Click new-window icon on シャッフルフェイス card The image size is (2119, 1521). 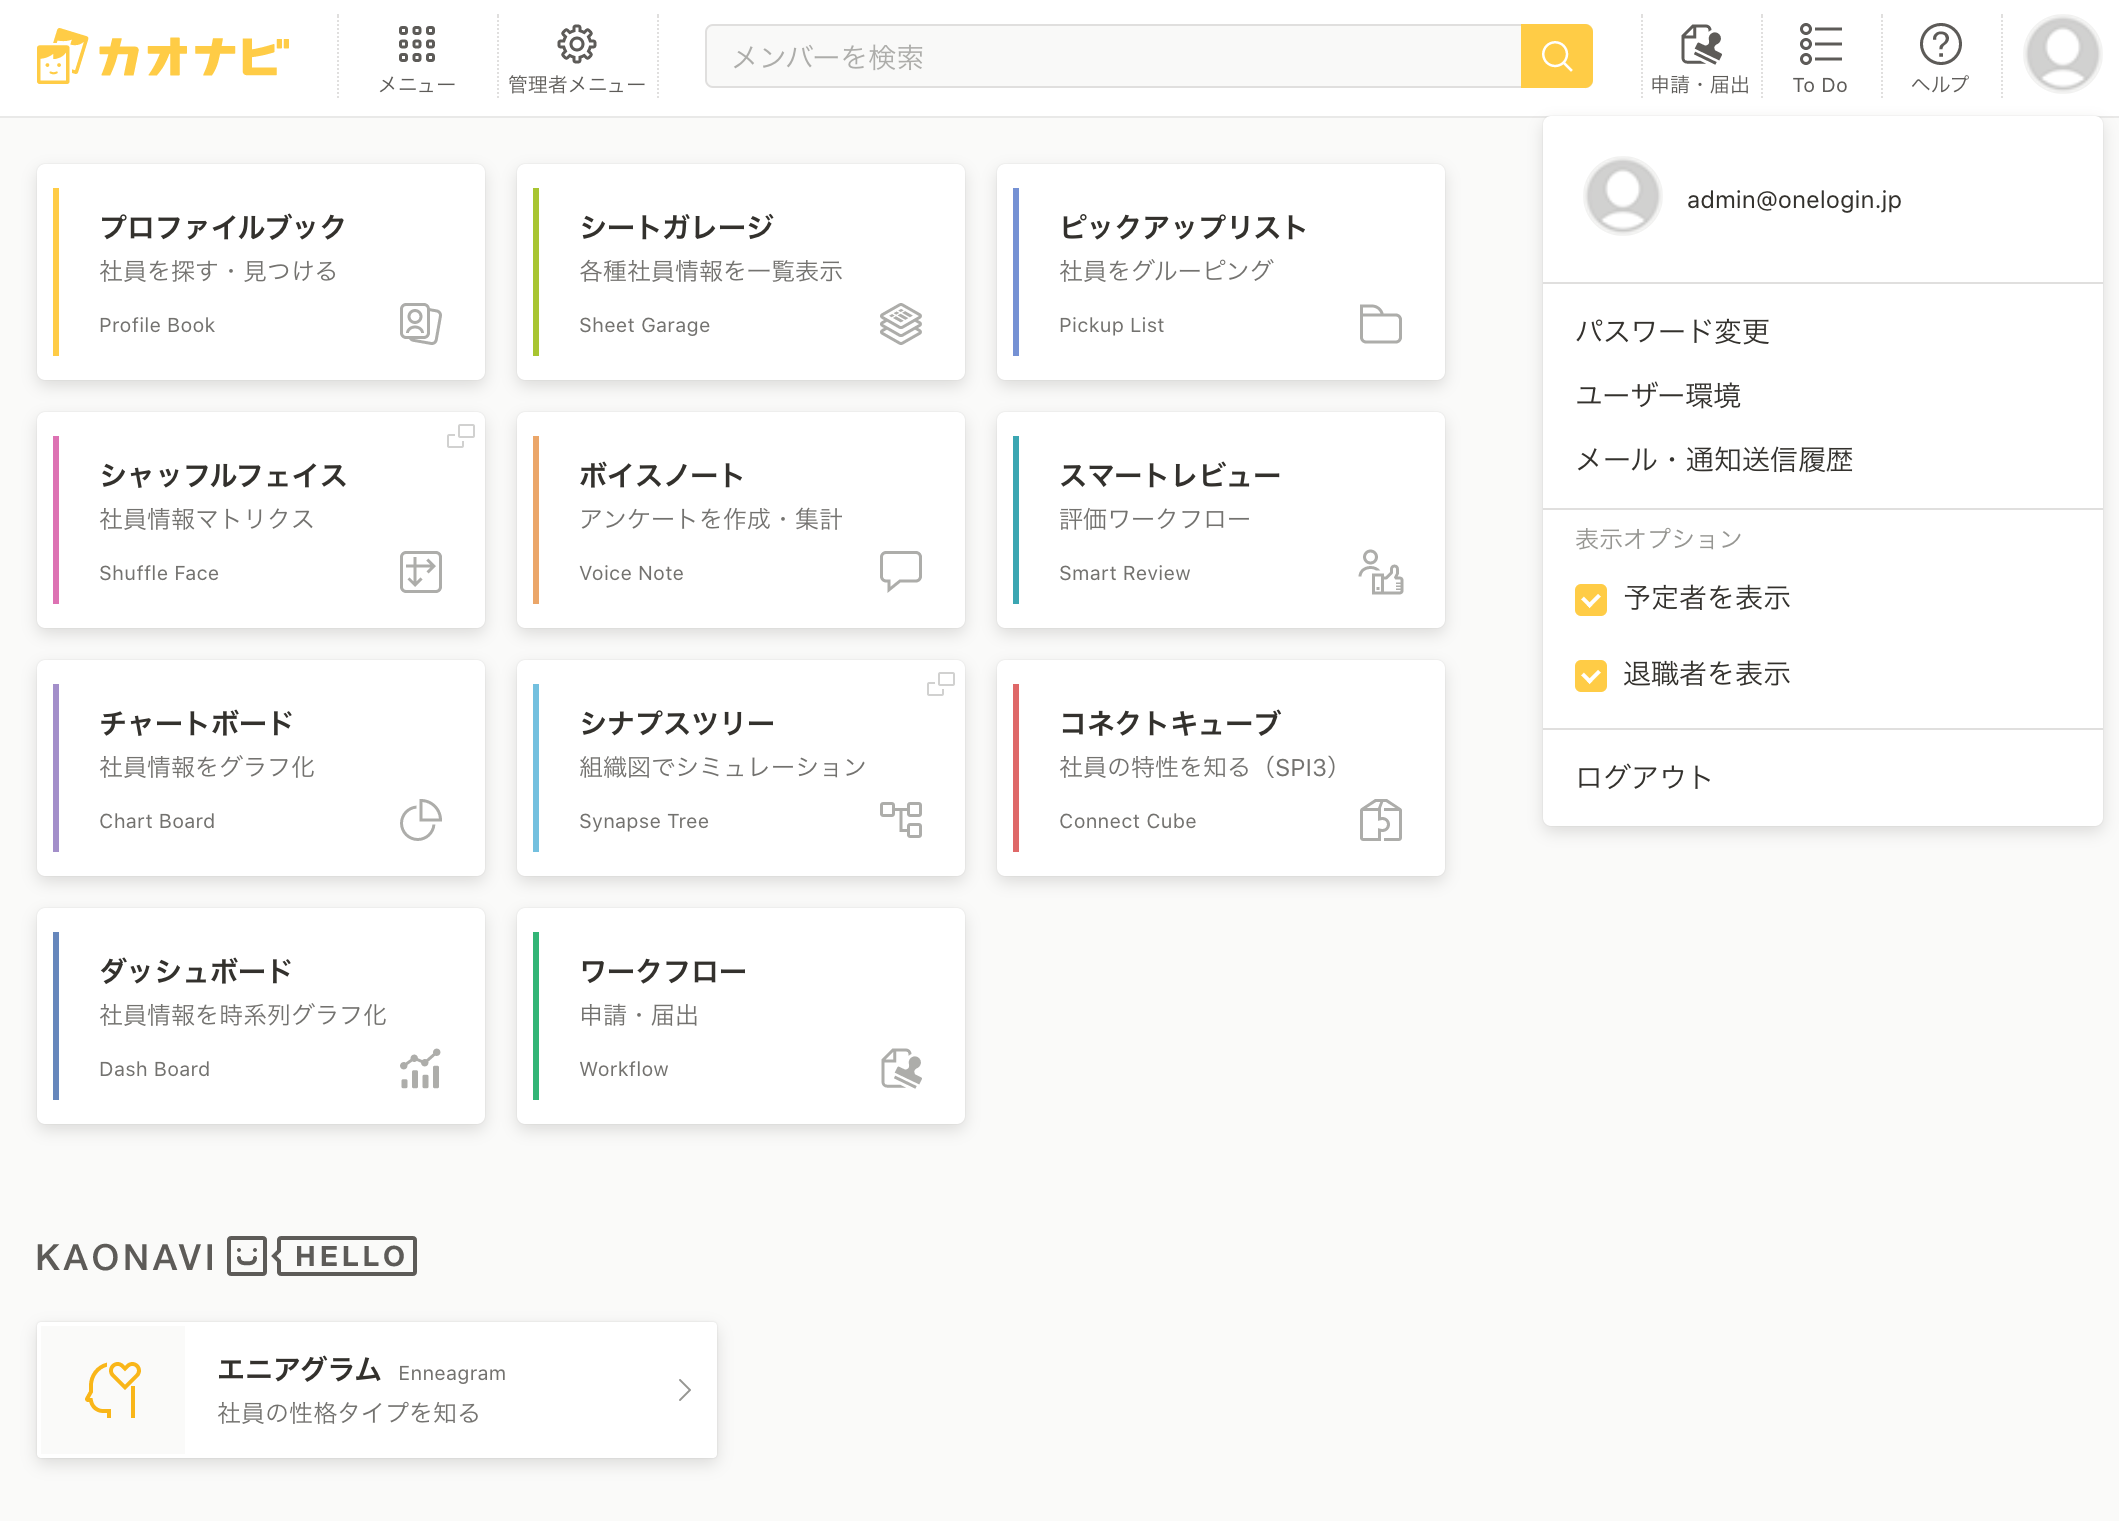(461, 436)
